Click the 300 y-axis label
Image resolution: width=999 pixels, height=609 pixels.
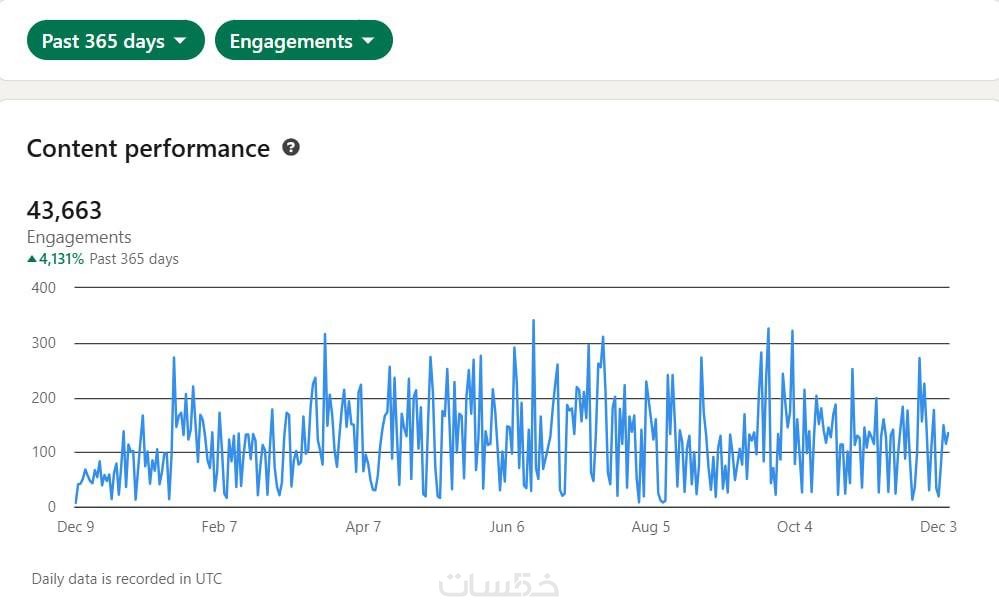(x=43, y=343)
